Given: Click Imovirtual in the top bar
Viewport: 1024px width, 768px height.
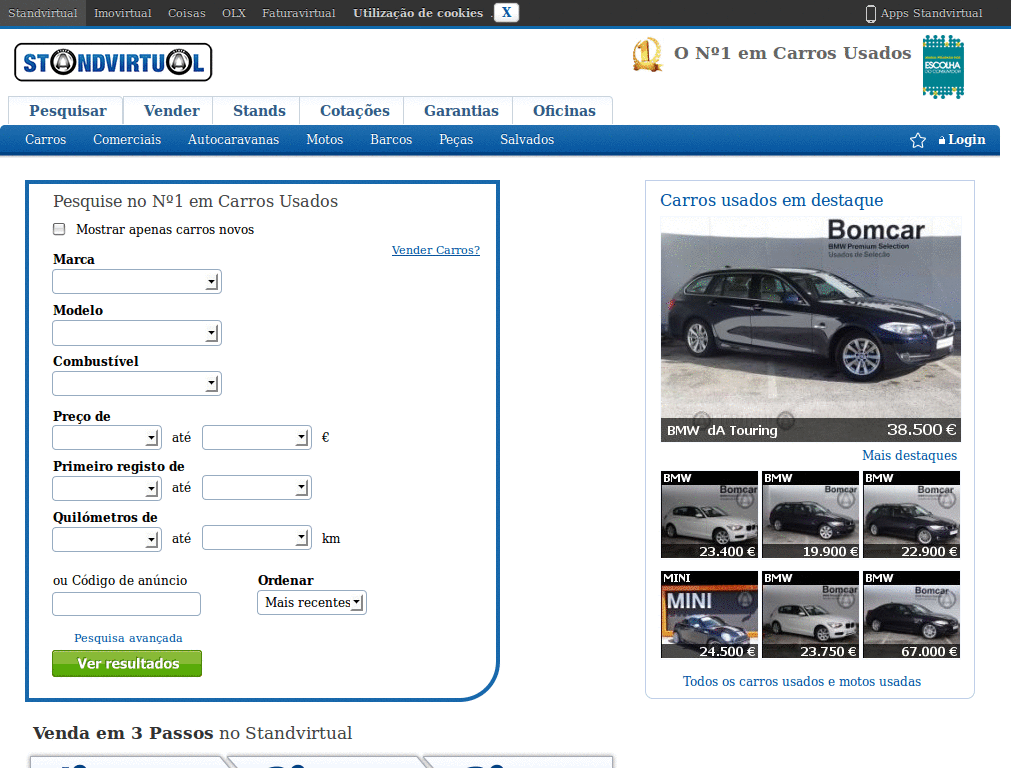Looking at the screenshot, I should pyautogui.click(x=123, y=13).
